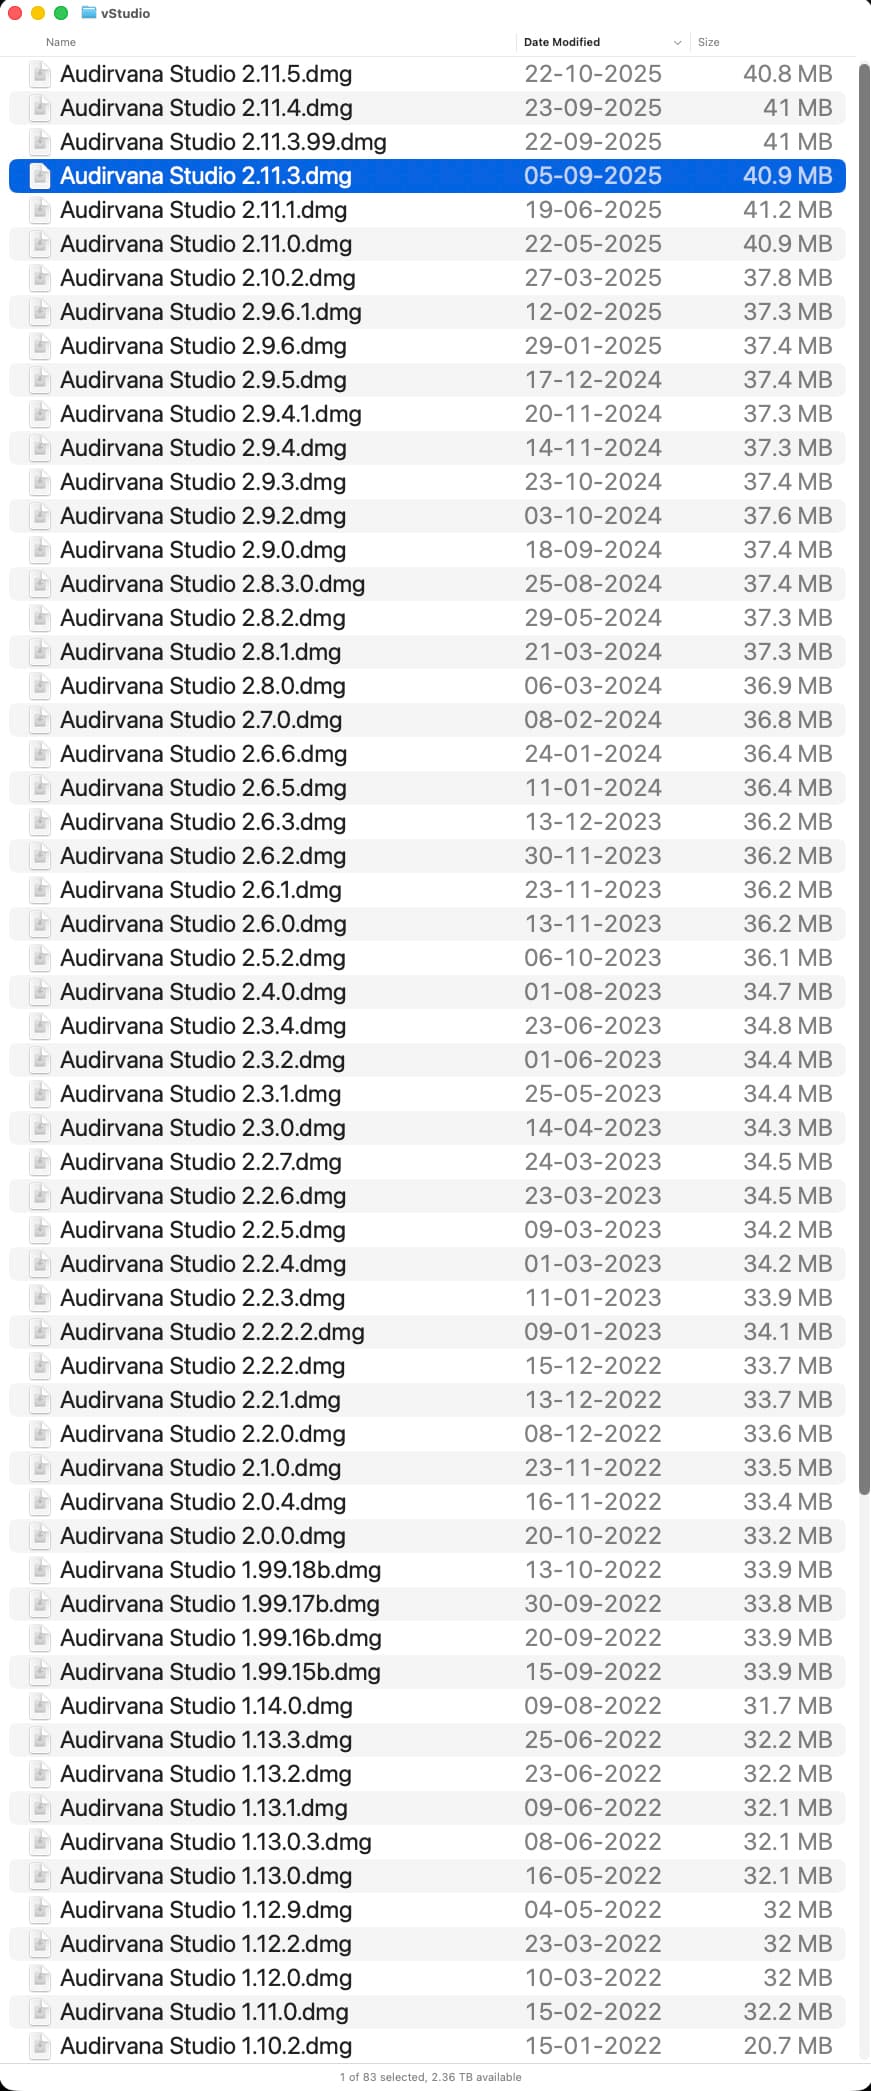Click the green zoom window button
This screenshot has width=871, height=2091.
pyautogui.click(x=61, y=13)
